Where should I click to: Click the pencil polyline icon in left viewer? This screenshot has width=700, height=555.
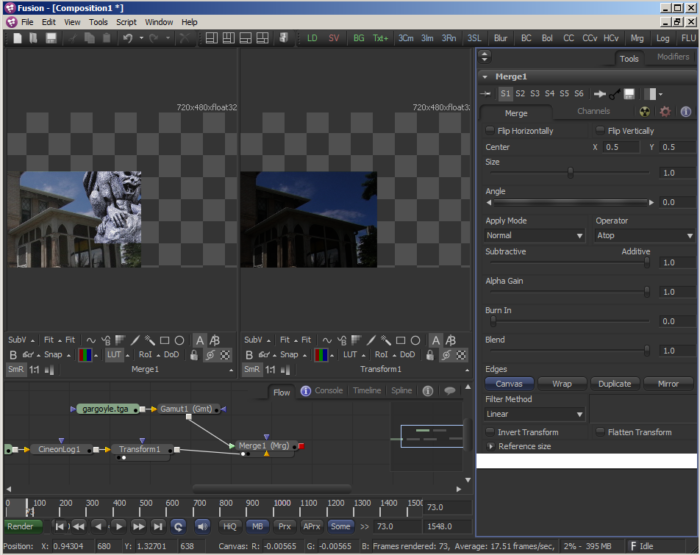pyautogui.click(x=135, y=340)
